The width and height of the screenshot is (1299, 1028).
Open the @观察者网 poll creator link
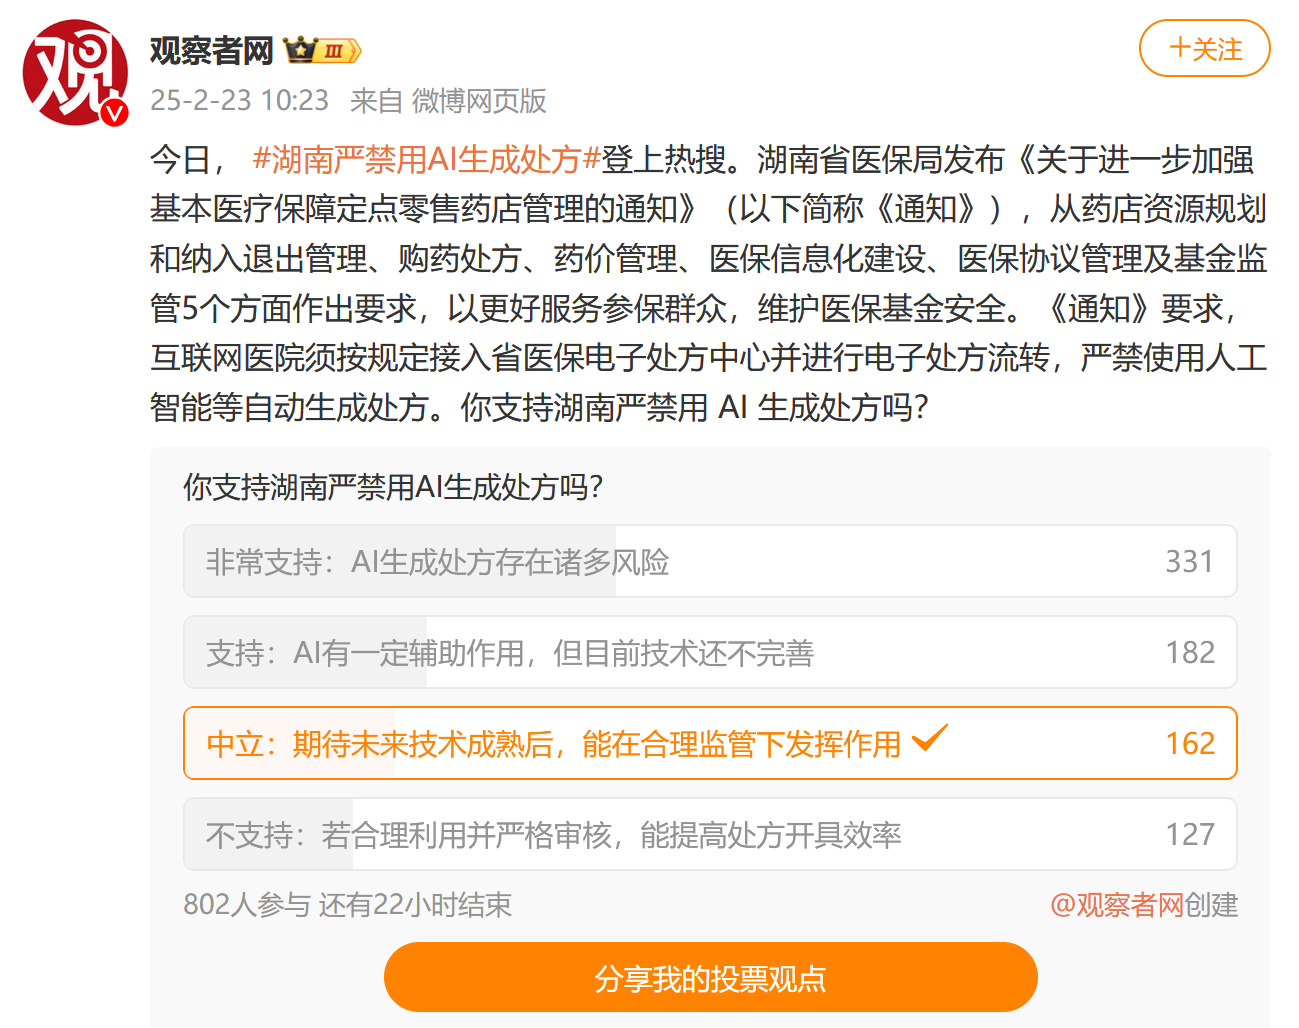[x=1116, y=905]
